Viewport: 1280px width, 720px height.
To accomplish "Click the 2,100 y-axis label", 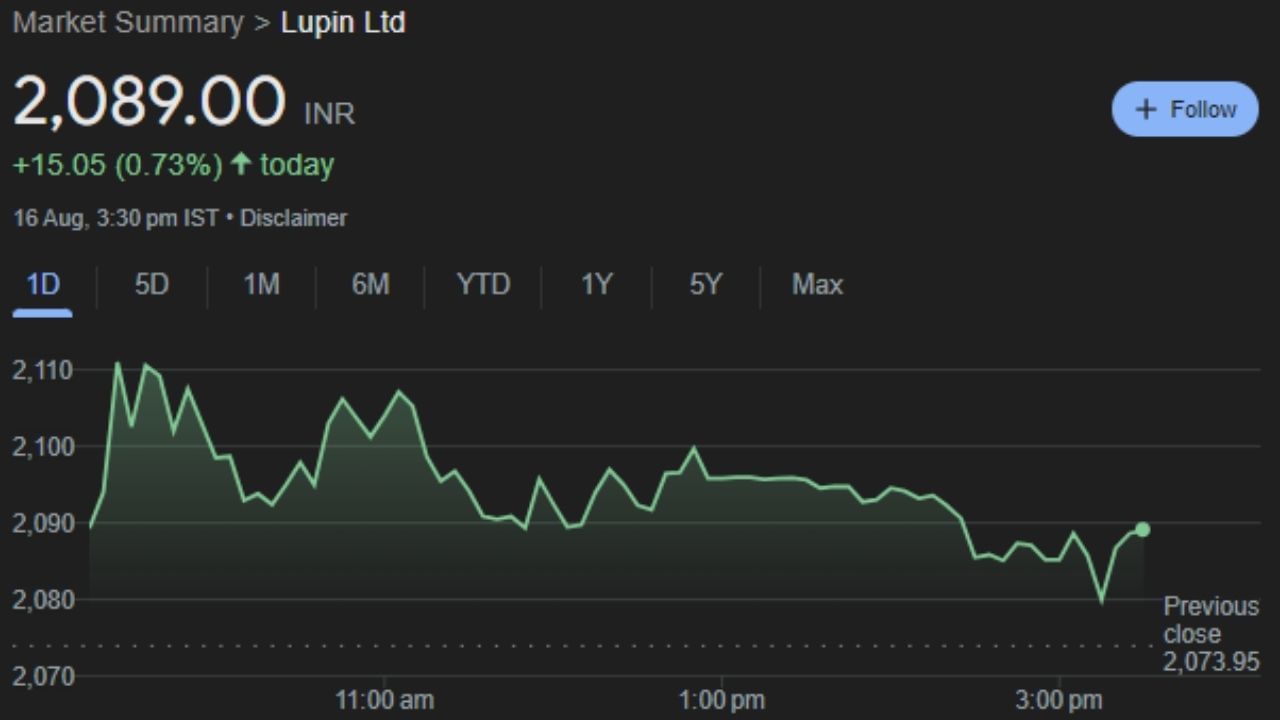I will coord(42,446).
